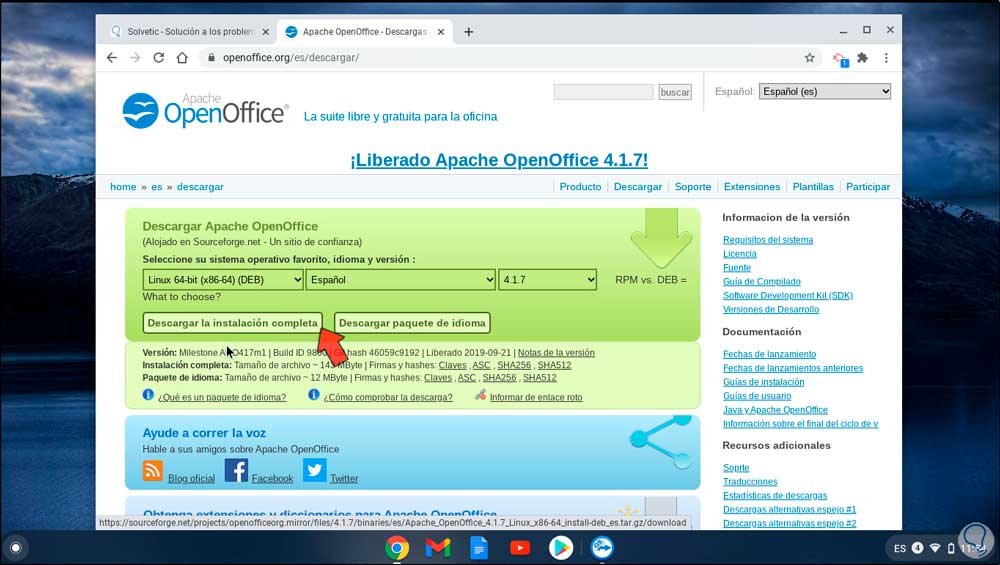Viewport: 1000px width, 565px height.
Task: Click info icon beside verify download question
Action: (x=313, y=395)
